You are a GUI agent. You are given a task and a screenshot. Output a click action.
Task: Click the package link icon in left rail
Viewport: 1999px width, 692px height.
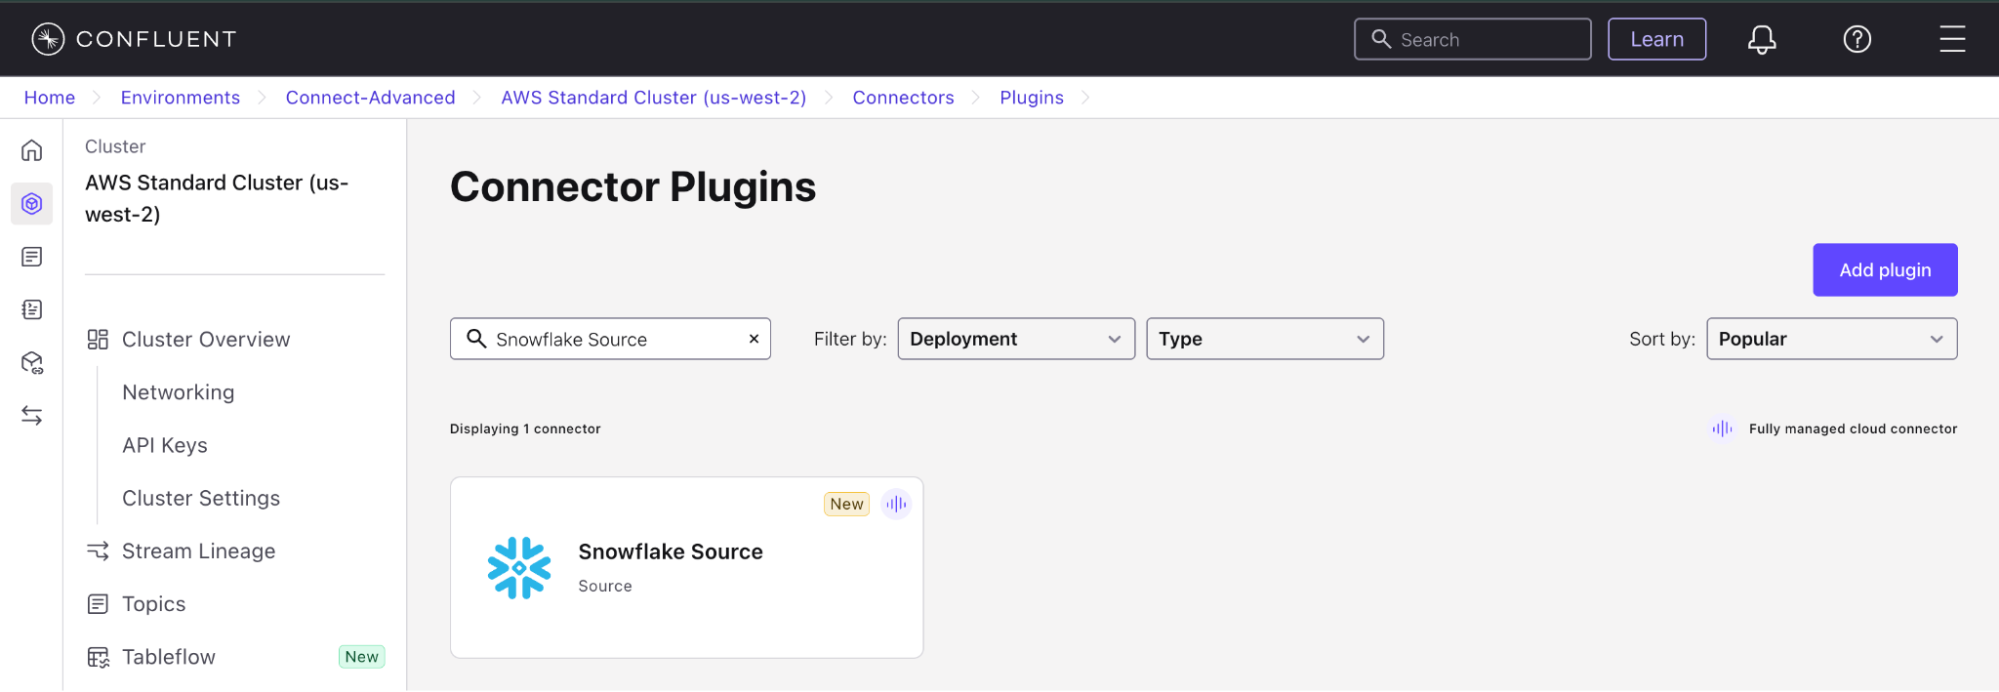[32, 363]
